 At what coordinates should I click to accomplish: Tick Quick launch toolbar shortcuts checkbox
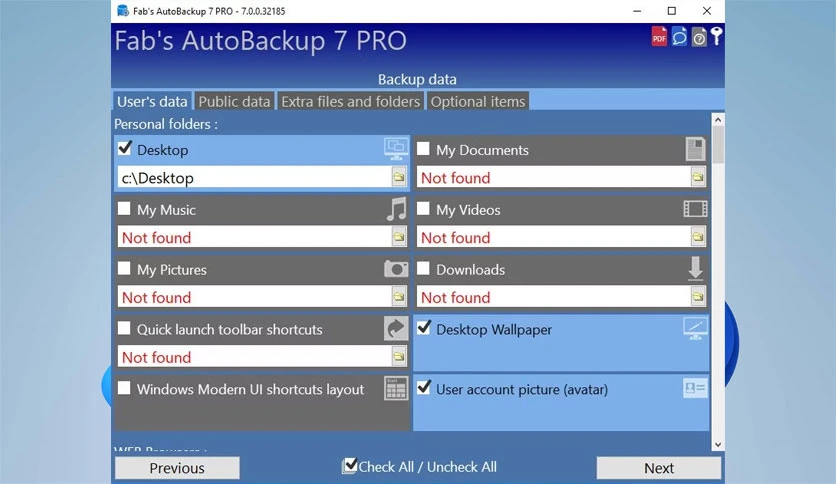124,327
